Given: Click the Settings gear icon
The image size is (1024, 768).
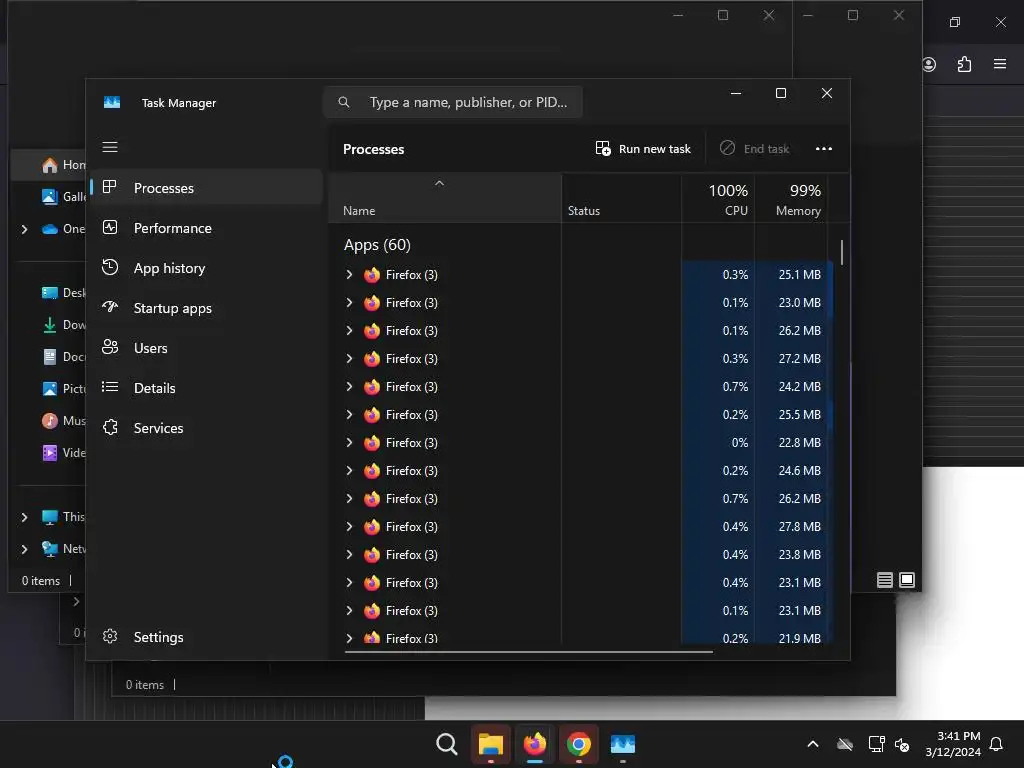Looking at the screenshot, I should point(110,636).
